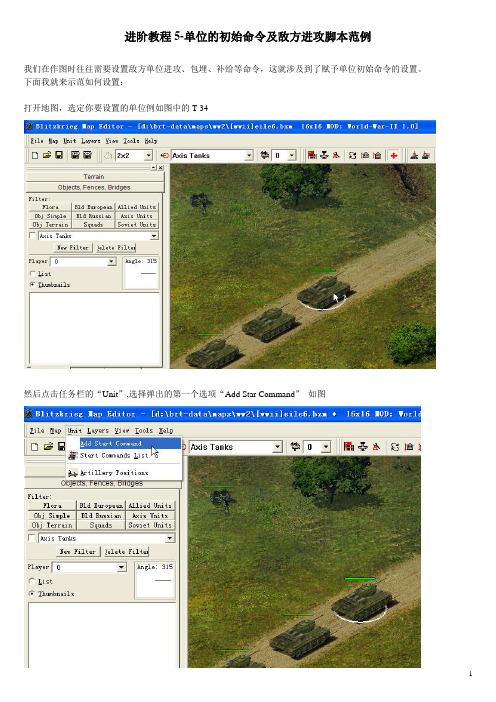Select Thumbnails radio button in second editor

tap(32, 593)
